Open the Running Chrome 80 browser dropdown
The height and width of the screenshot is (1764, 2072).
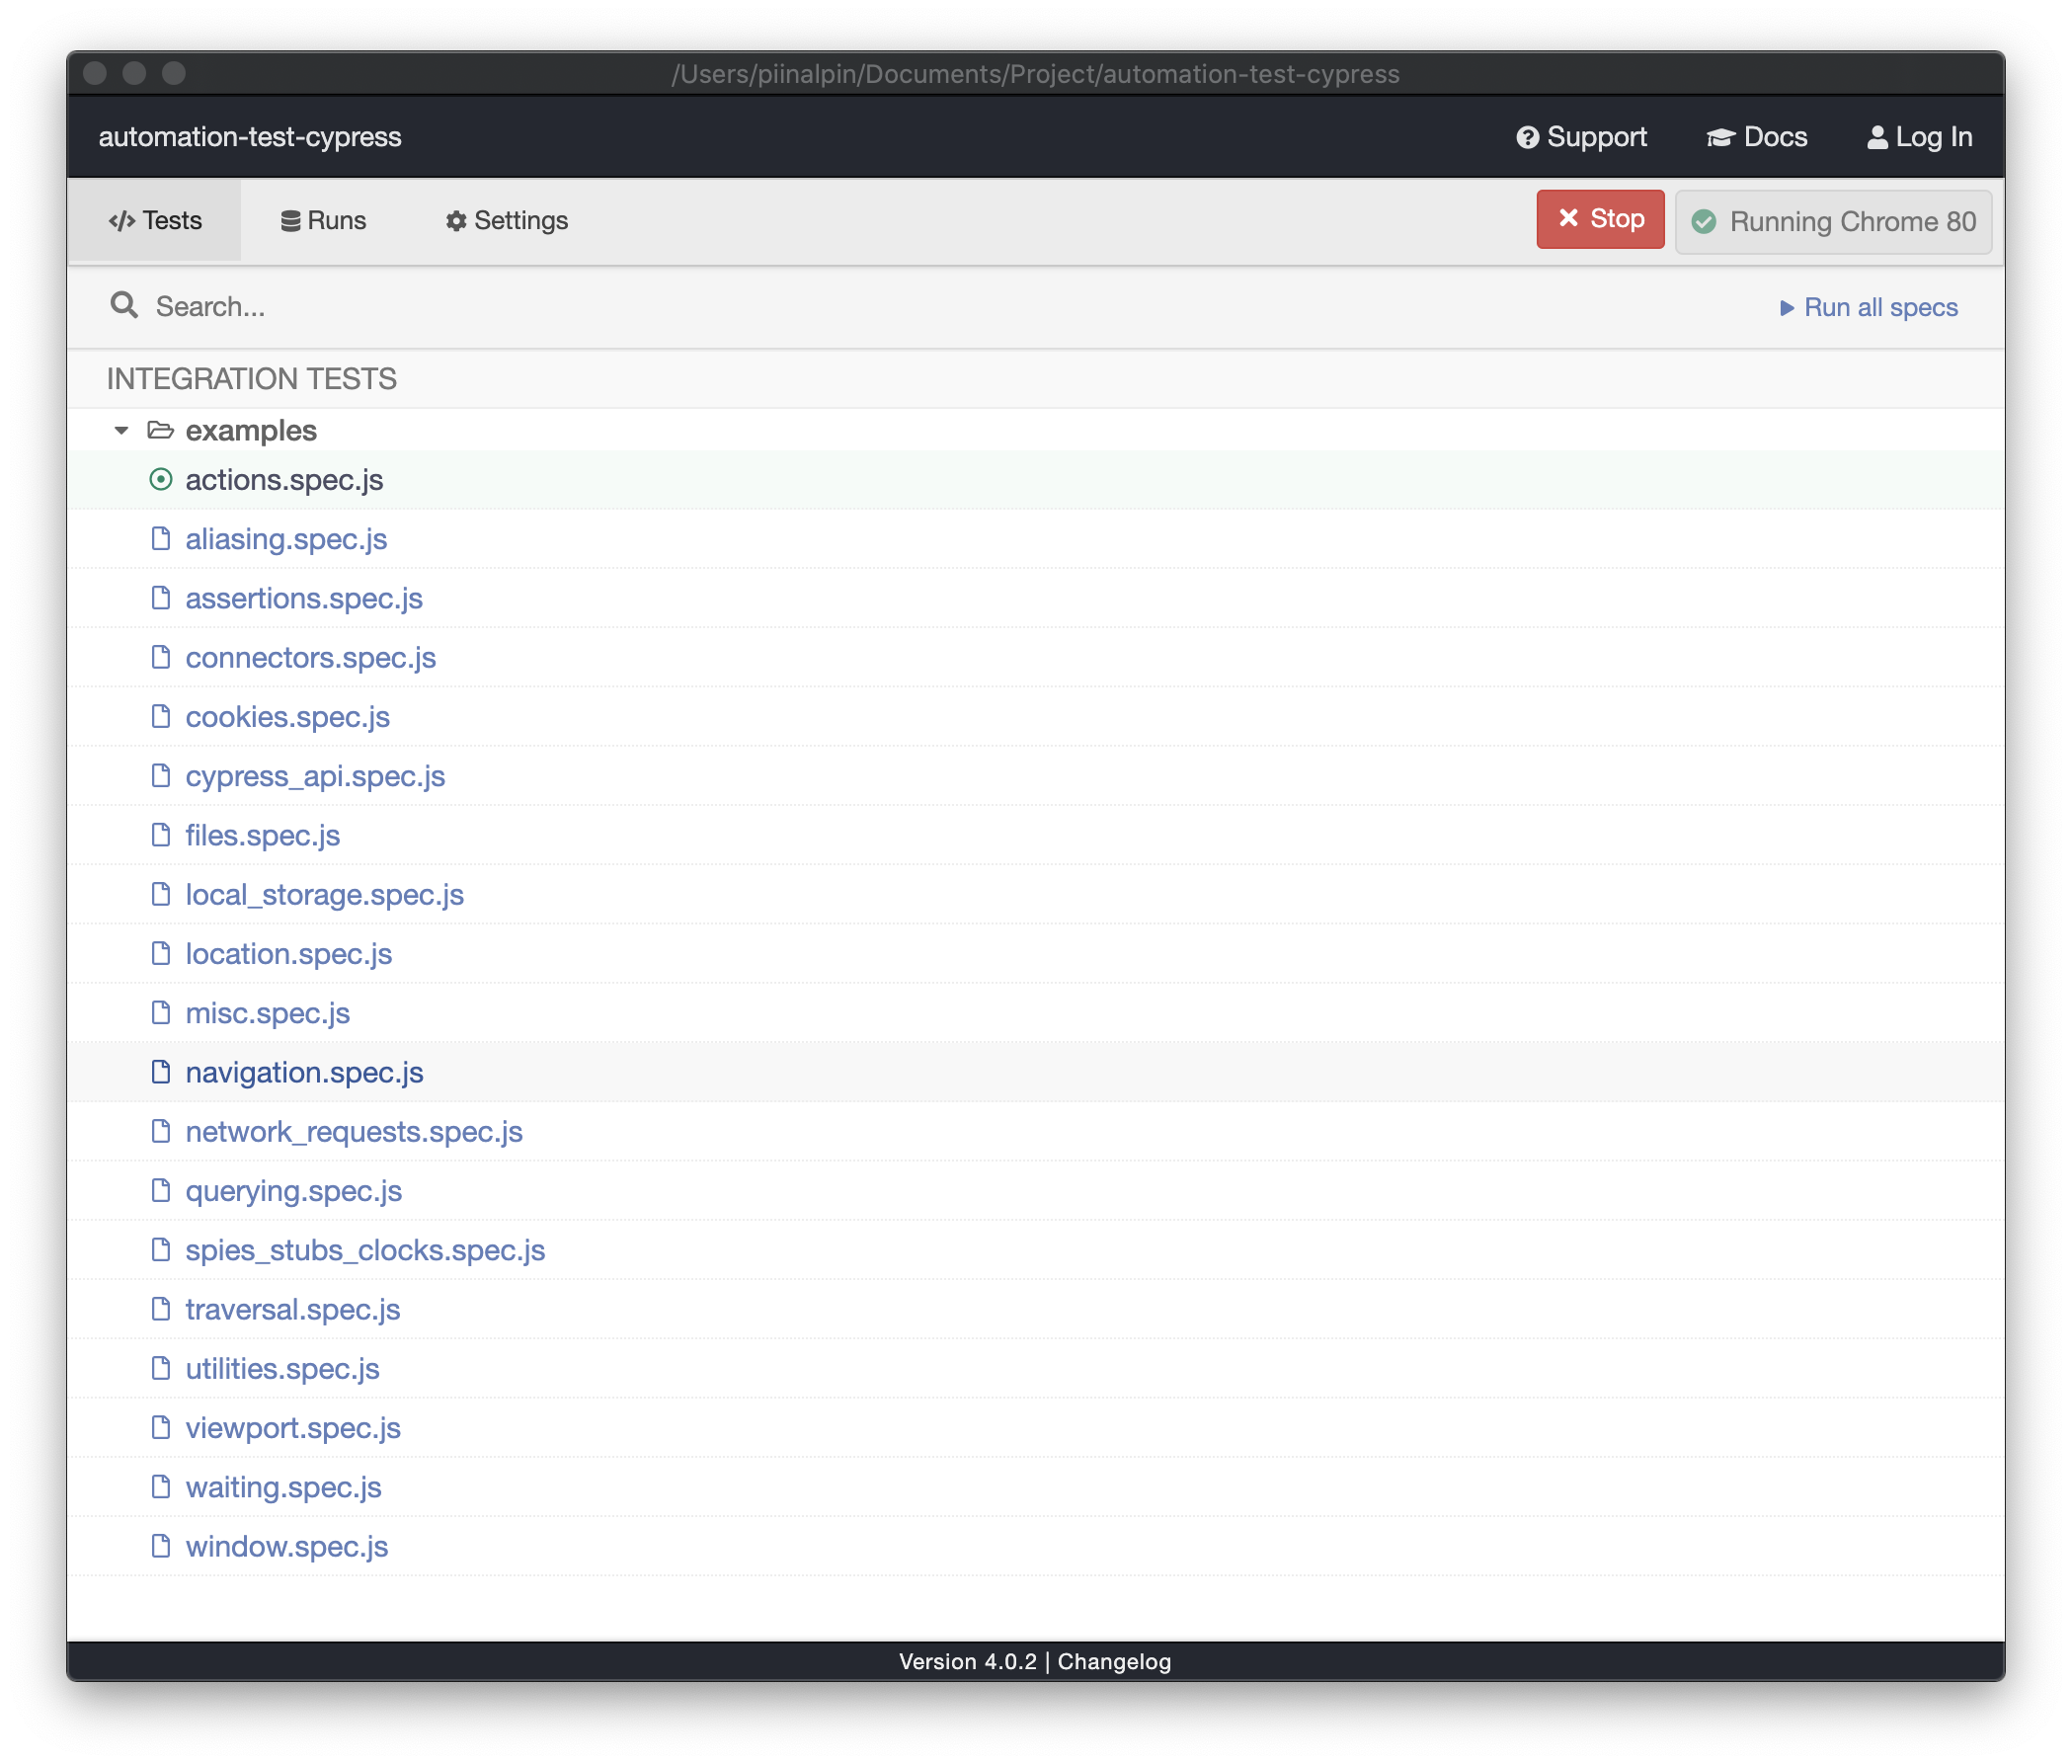click(x=1833, y=222)
